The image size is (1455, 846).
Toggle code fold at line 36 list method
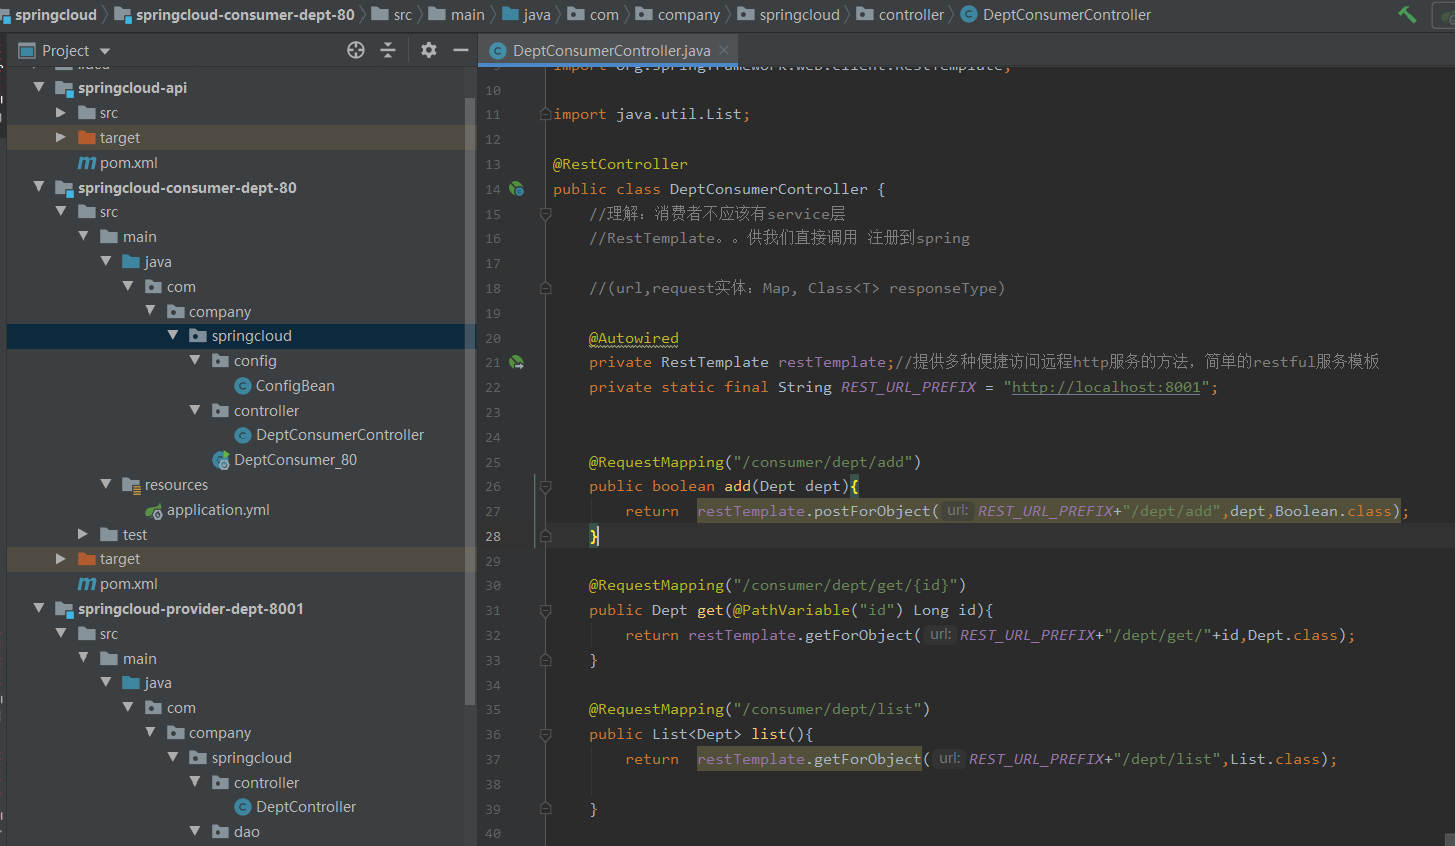[x=546, y=734]
